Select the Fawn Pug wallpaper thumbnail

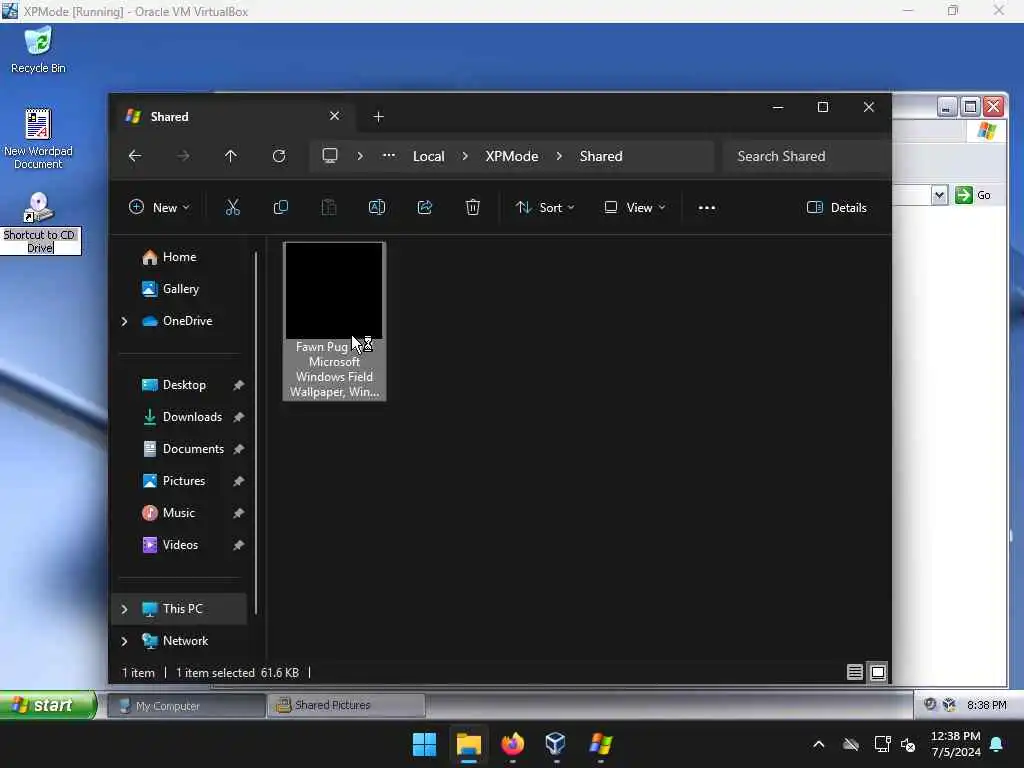point(334,321)
